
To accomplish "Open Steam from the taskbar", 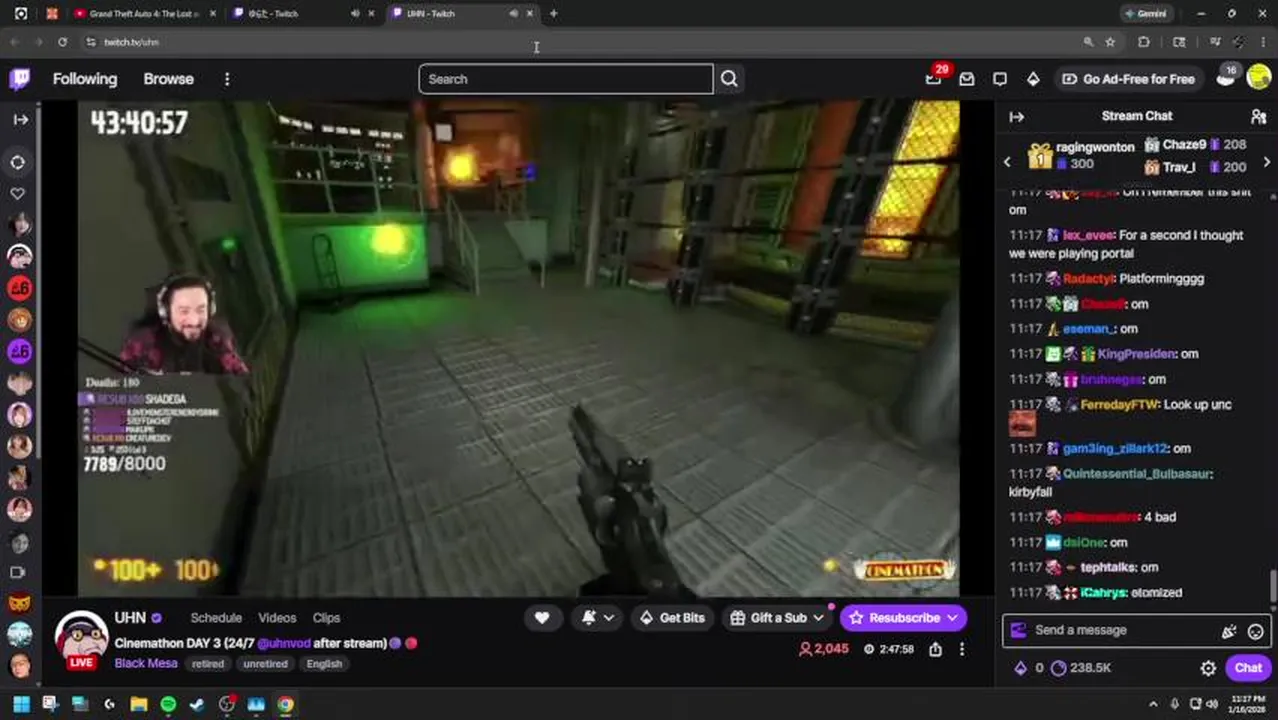I will coord(197,704).
